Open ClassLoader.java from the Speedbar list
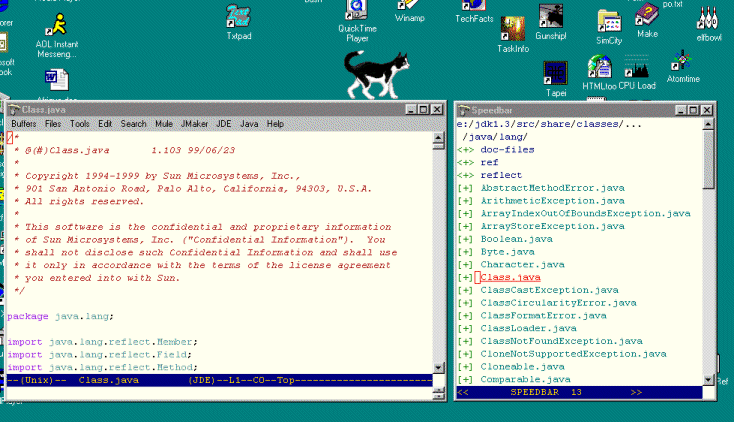The height and width of the screenshot is (422, 734). pyautogui.click(x=528, y=328)
